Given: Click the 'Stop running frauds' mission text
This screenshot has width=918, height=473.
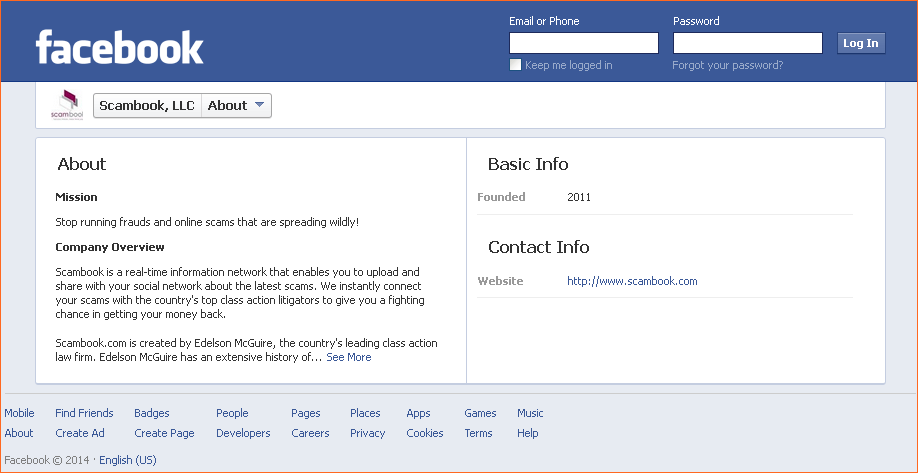Looking at the screenshot, I should pyautogui.click(x=207, y=222).
